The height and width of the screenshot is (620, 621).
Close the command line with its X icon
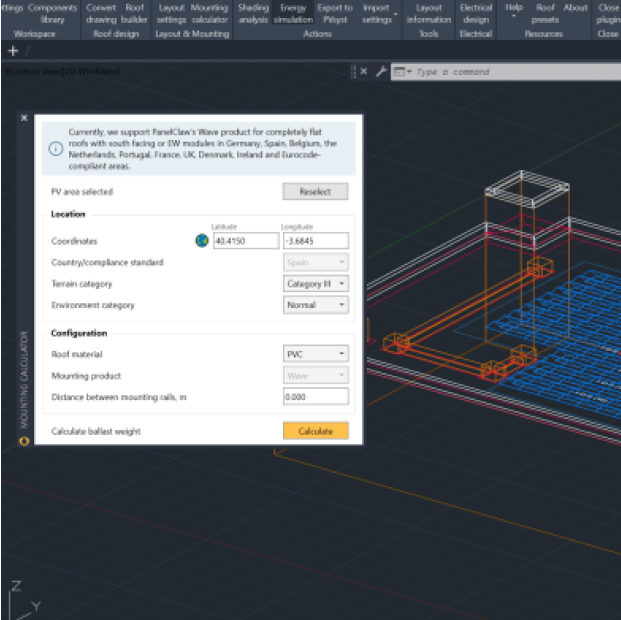[364, 71]
